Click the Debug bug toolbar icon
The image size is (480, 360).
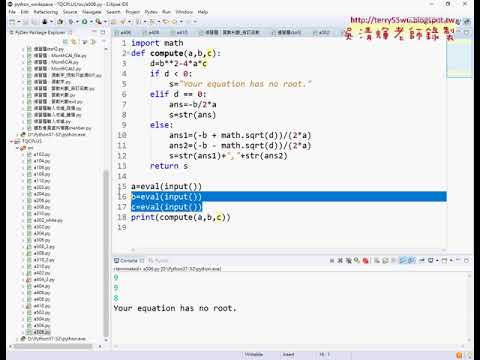click(x=71, y=22)
